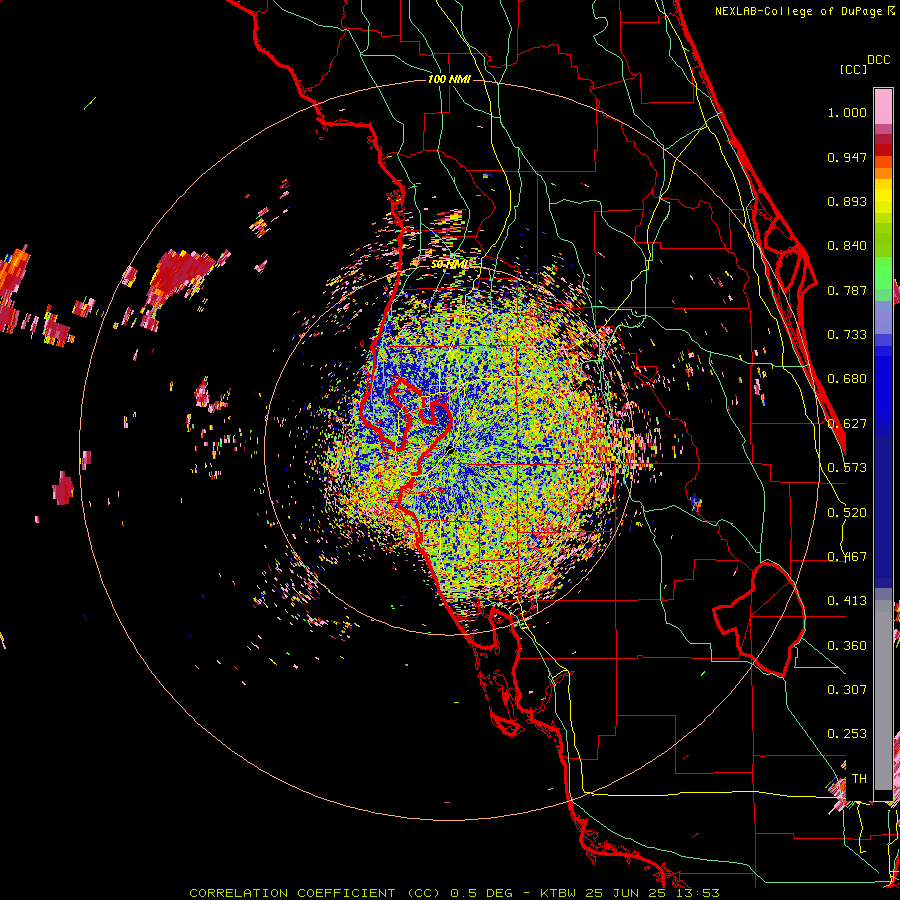The width and height of the screenshot is (900, 900).
Task: Pick the gray swatch beside 0.307
Action: coord(883,697)
